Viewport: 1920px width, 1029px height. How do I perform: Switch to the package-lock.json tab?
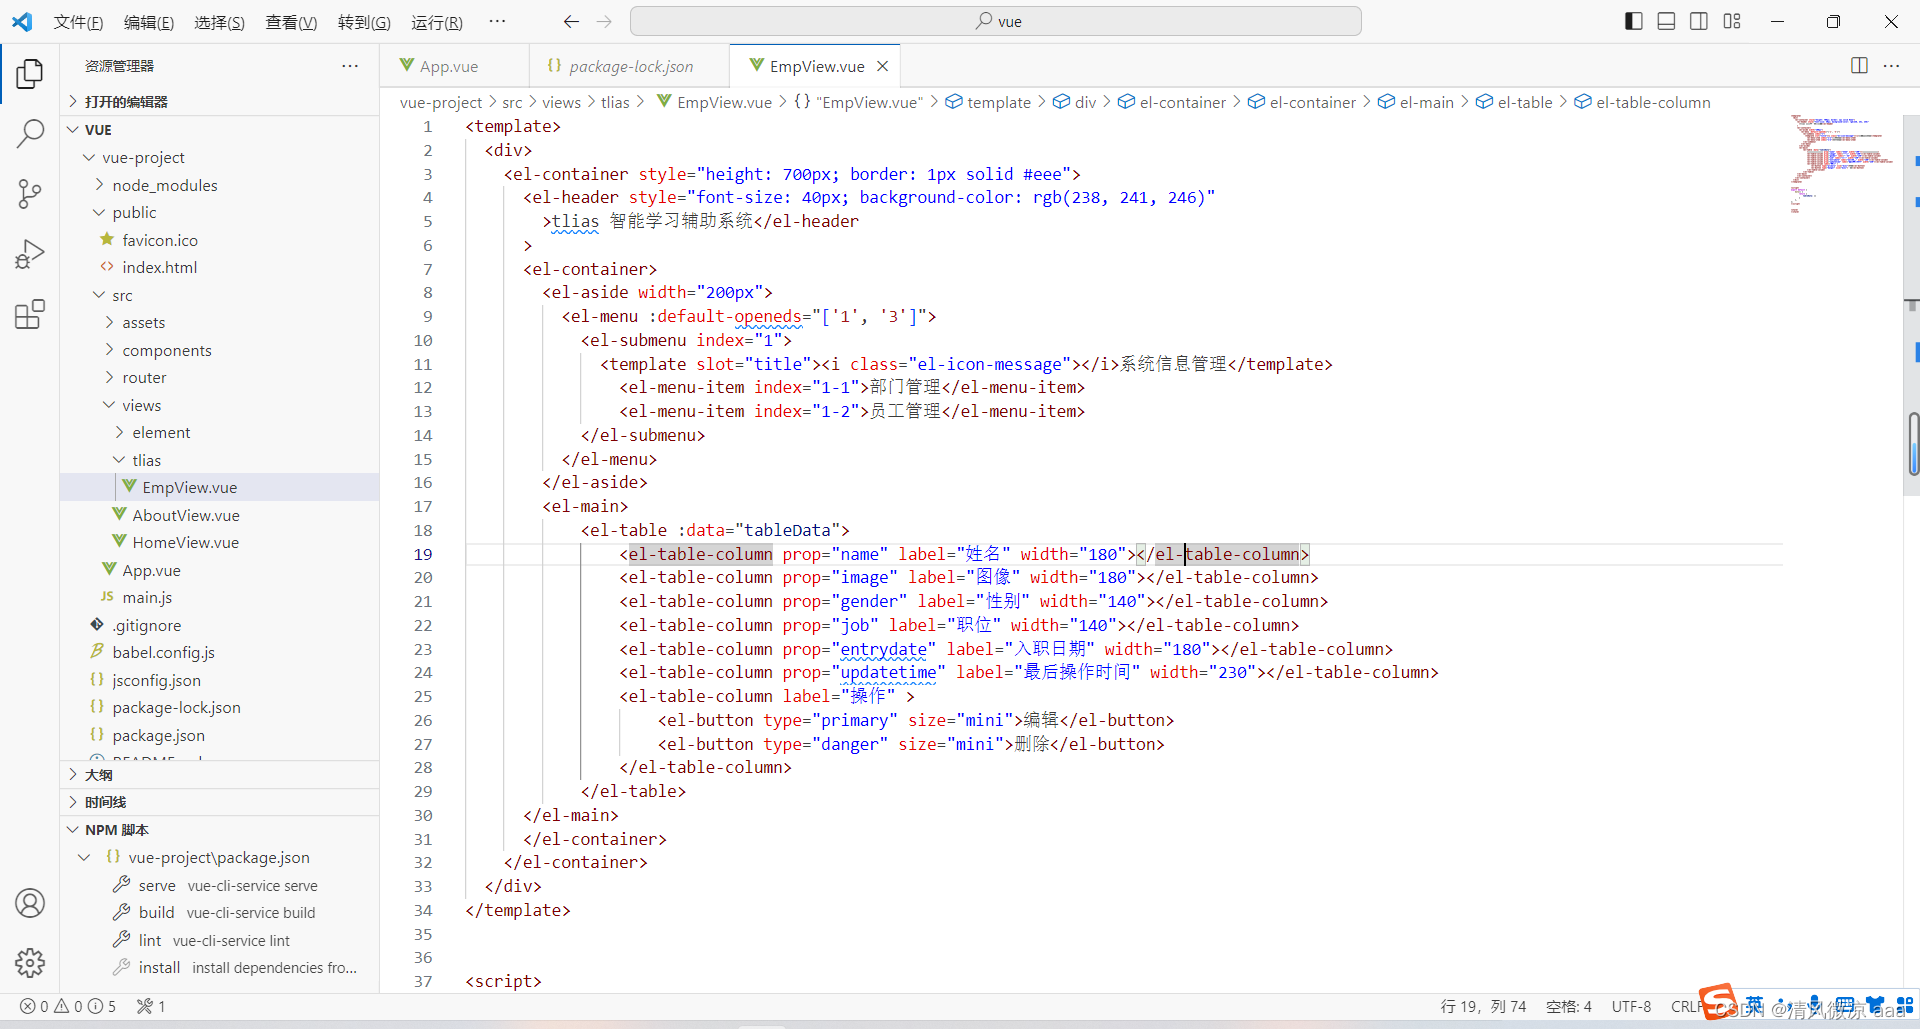click(630, 66)
